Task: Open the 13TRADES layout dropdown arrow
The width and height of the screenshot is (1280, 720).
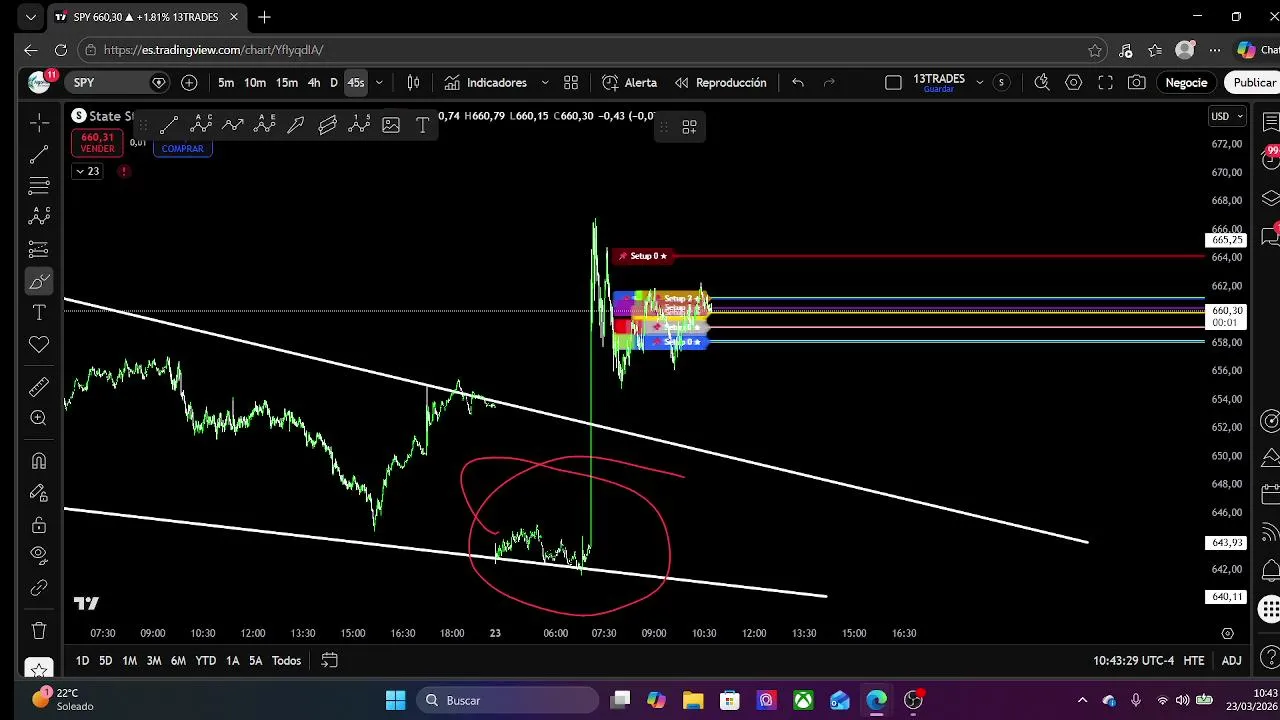Action: [979, 83]
